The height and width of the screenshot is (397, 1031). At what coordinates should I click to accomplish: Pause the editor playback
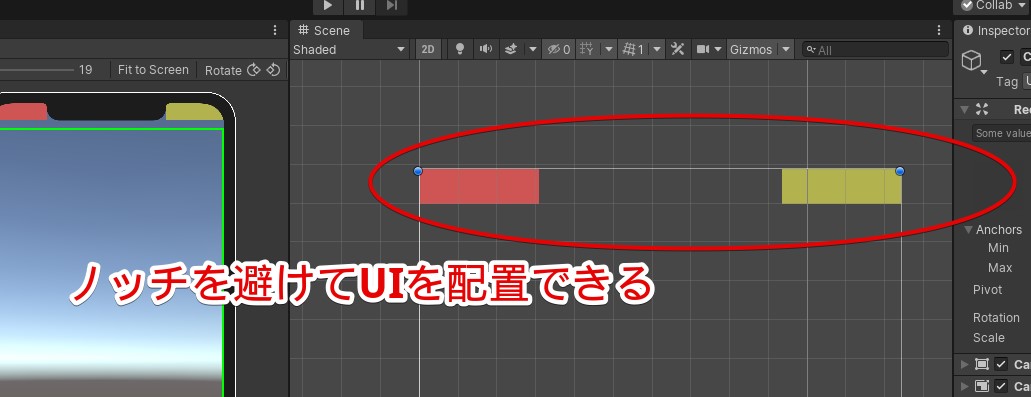pyautogui.click(x=360, y=6)
